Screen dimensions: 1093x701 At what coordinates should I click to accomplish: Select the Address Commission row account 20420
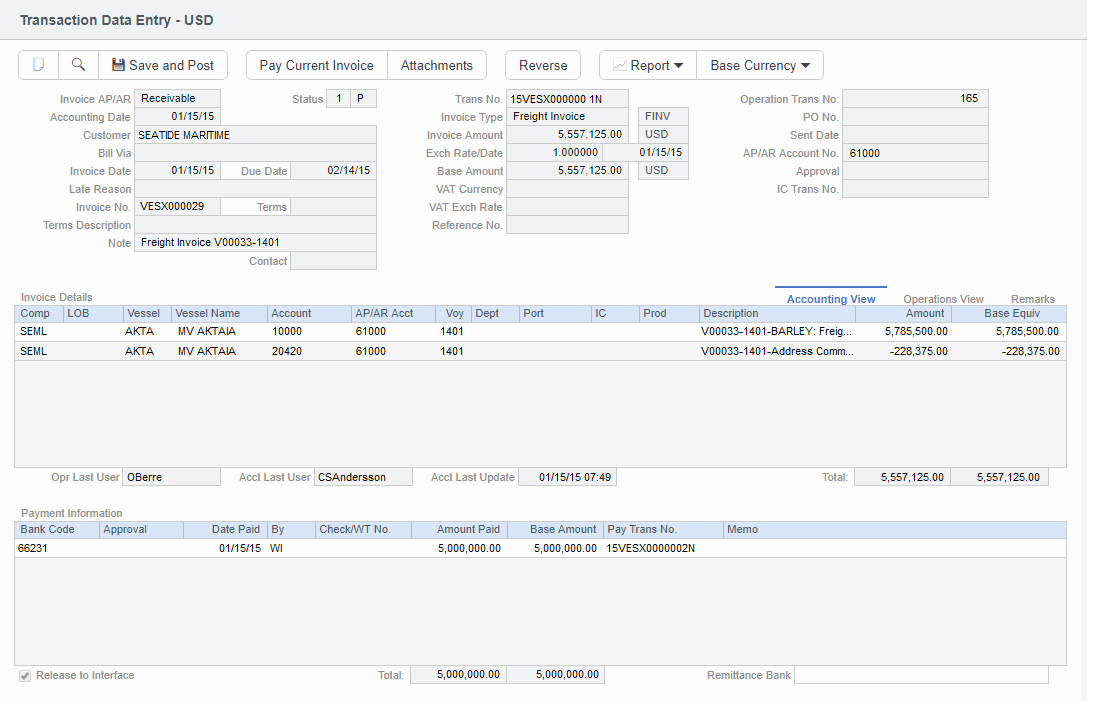(286, 351)
